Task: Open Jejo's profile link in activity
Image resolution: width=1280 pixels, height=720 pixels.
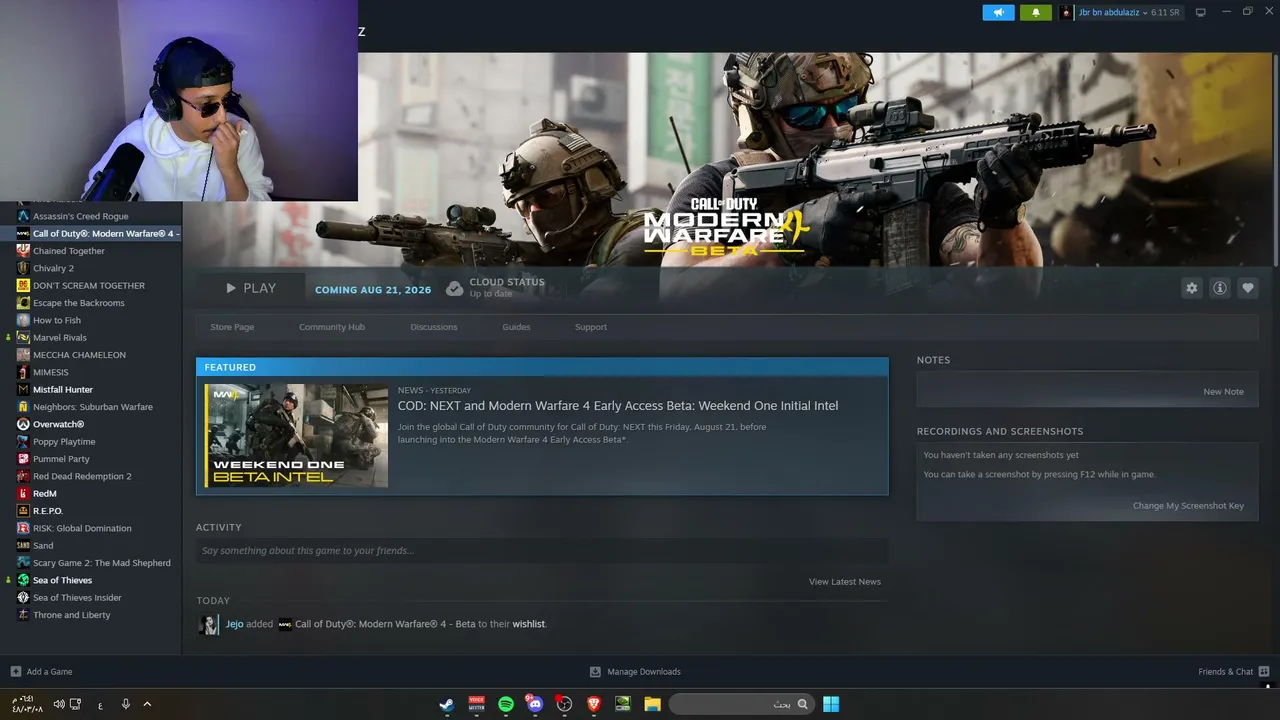Action: (x=234, y=624)
